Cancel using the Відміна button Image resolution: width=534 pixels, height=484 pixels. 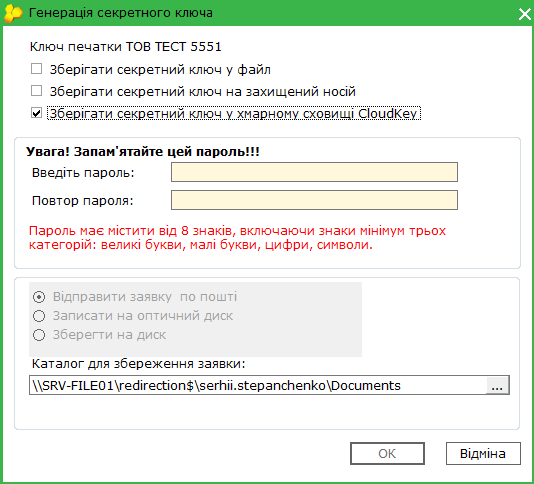[483, 453]
